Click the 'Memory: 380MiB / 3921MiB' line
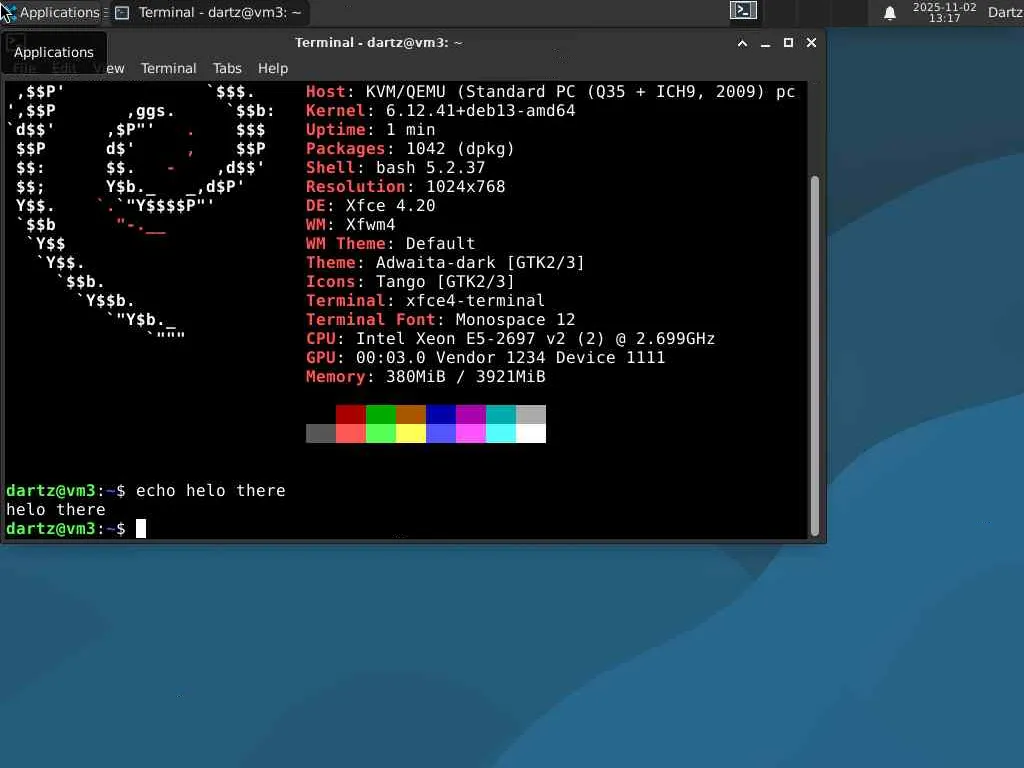Screen dimensions: 1024x768 click(426, 377)
